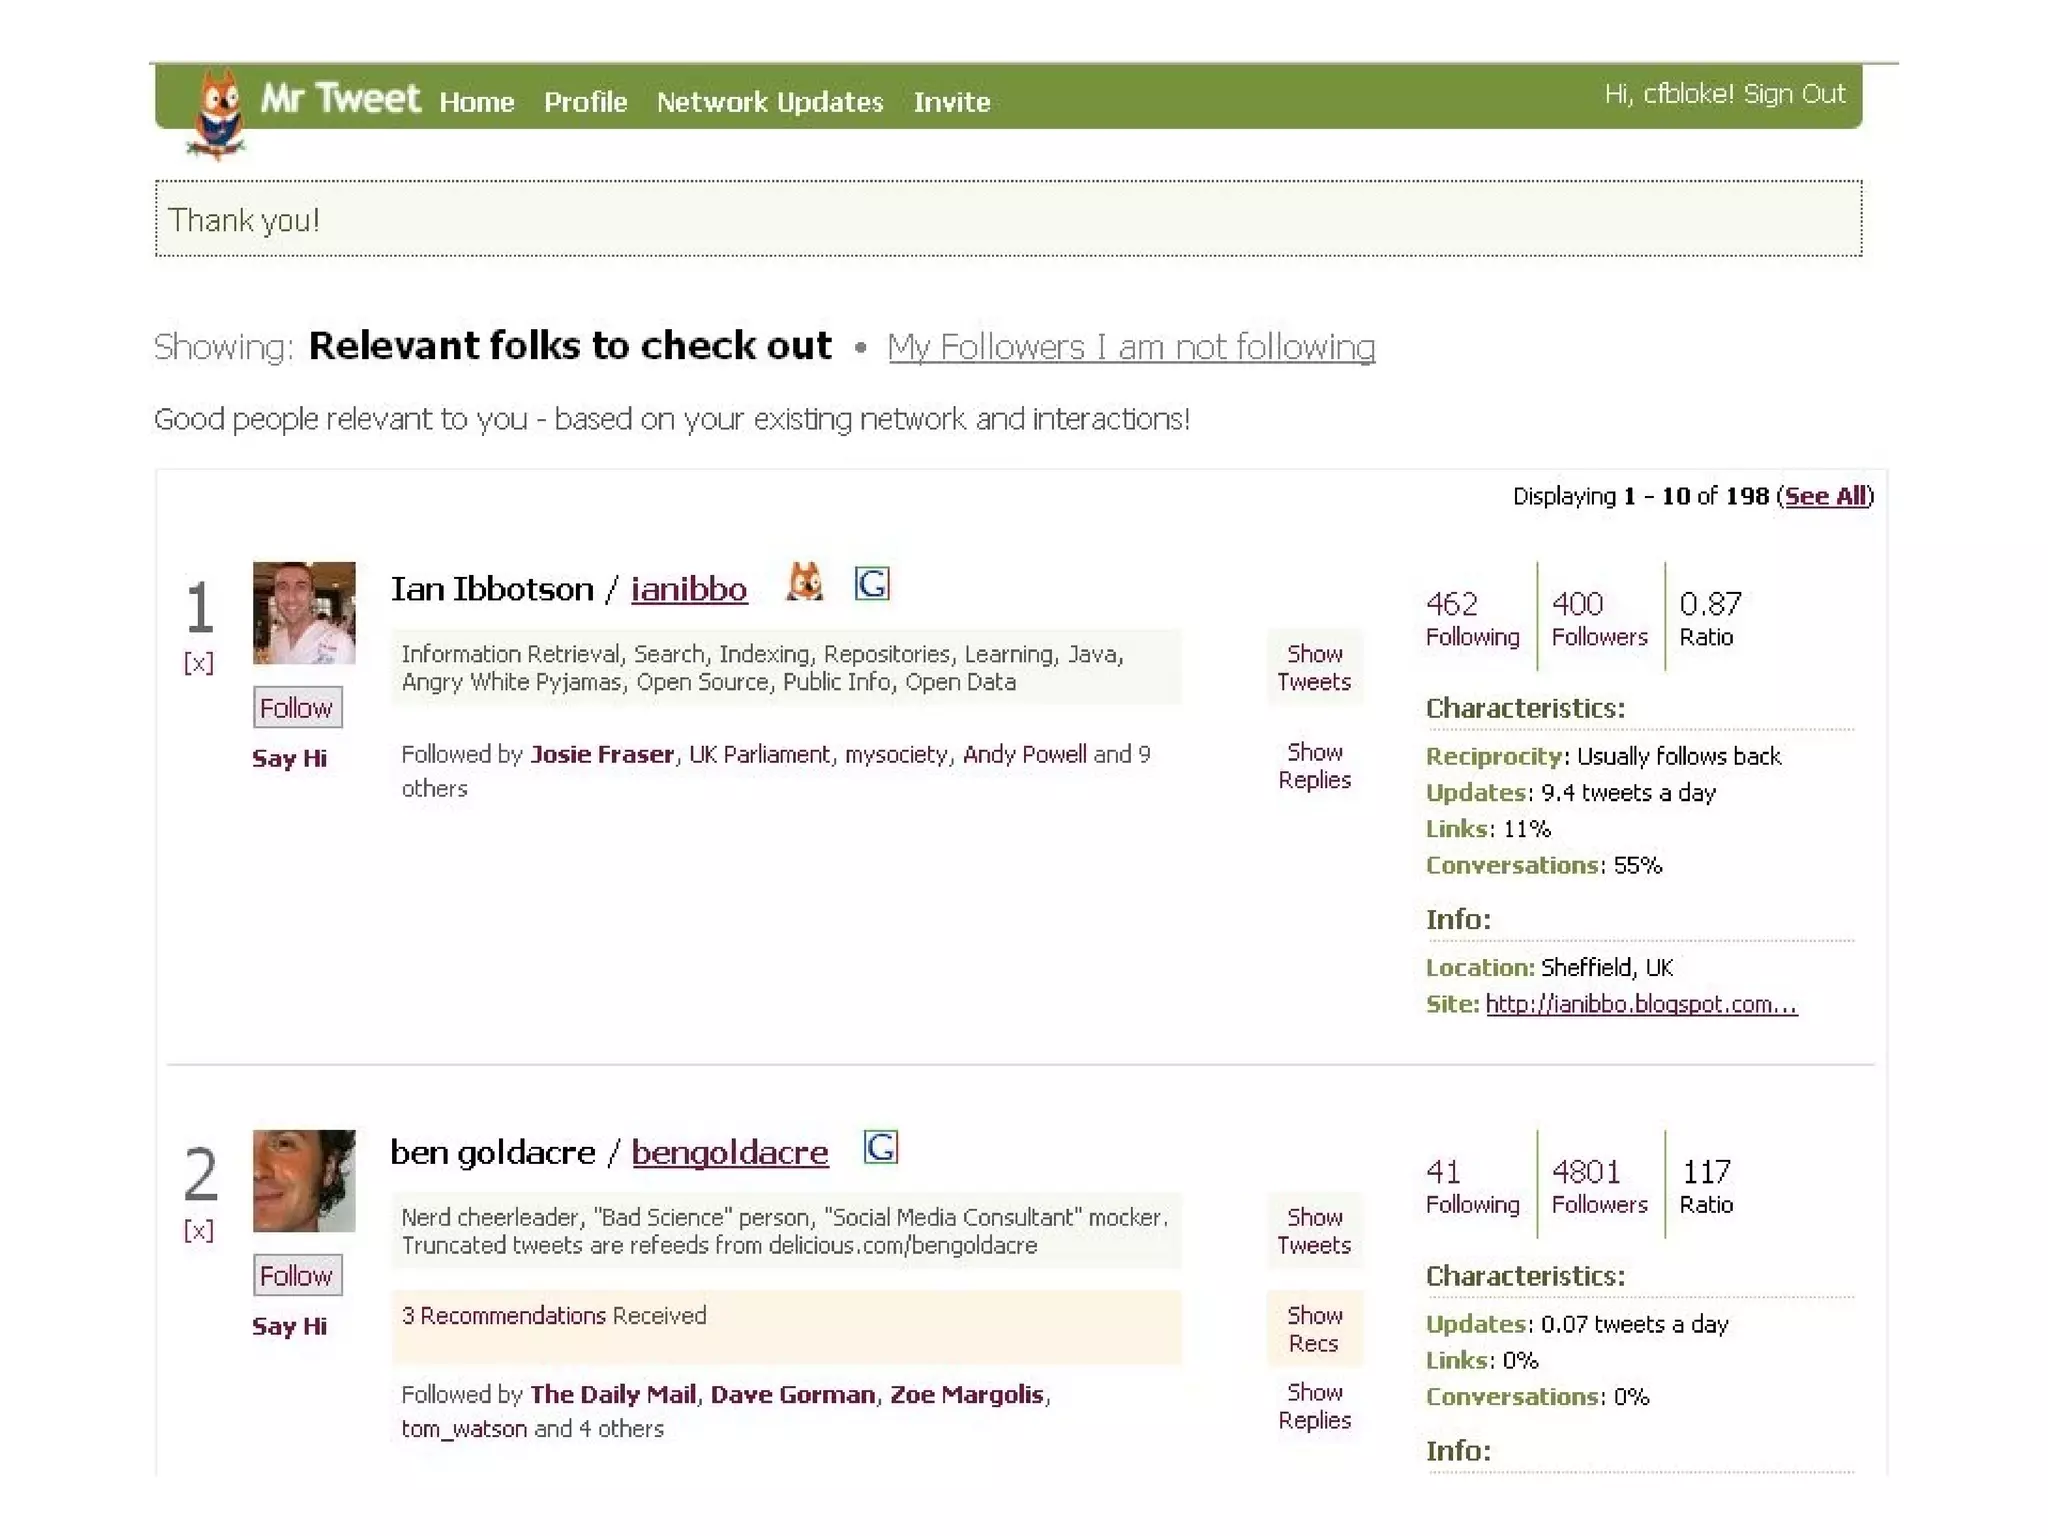Expand Show Tweets for ben goldacre
This screenshot has width=2048, height=1536.
click(1314, 1231)
